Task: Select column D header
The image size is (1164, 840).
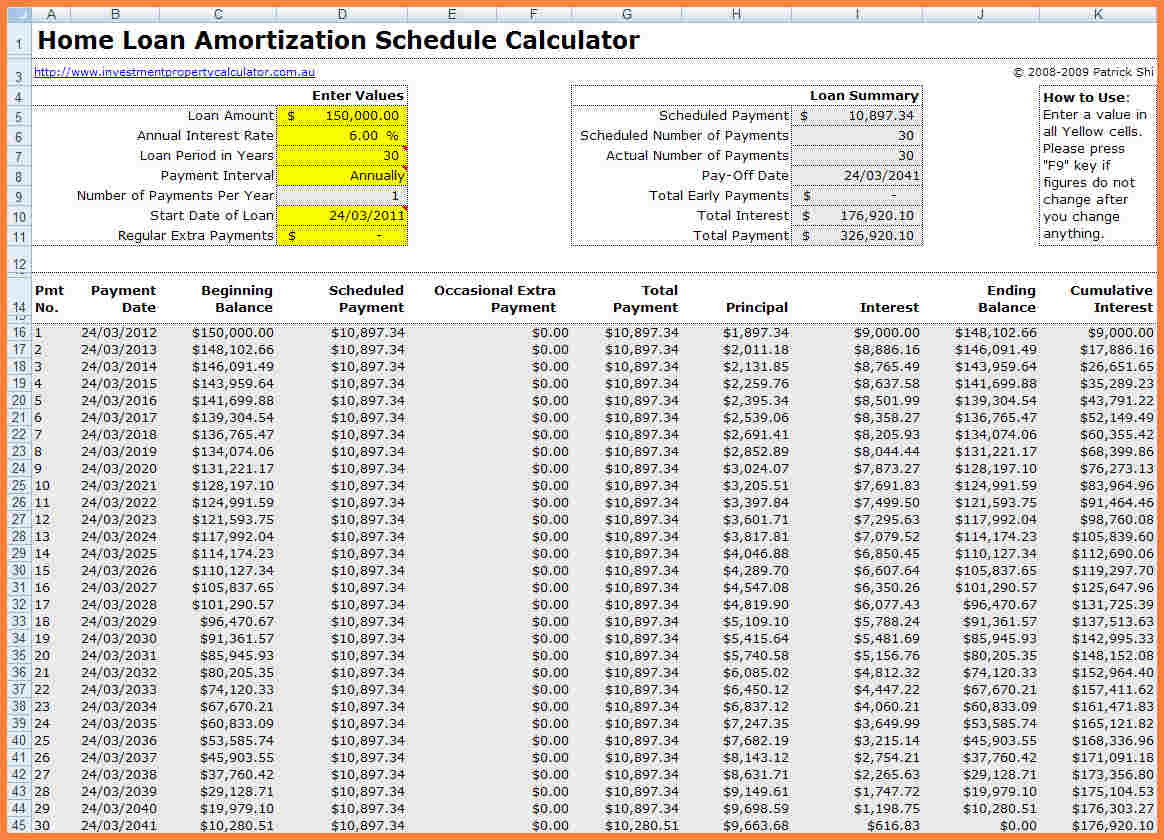Action: coord(341,14)
